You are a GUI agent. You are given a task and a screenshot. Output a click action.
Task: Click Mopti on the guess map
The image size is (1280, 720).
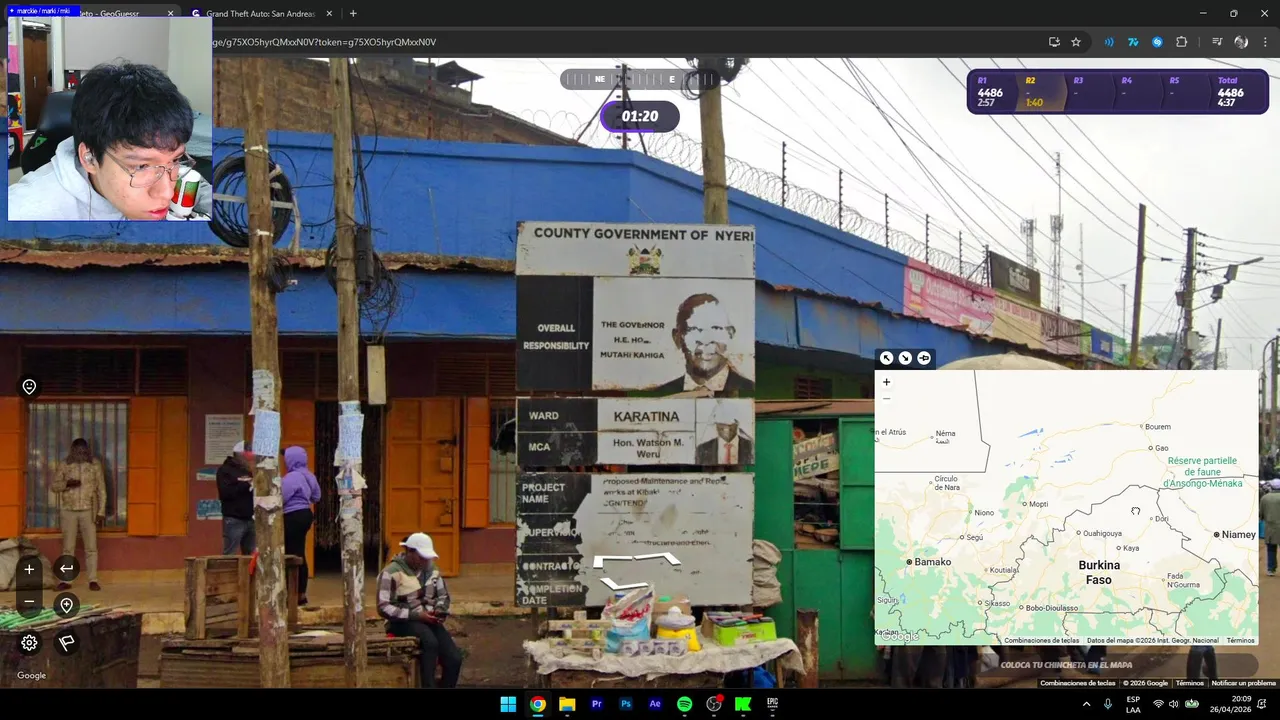[1036, 504]
